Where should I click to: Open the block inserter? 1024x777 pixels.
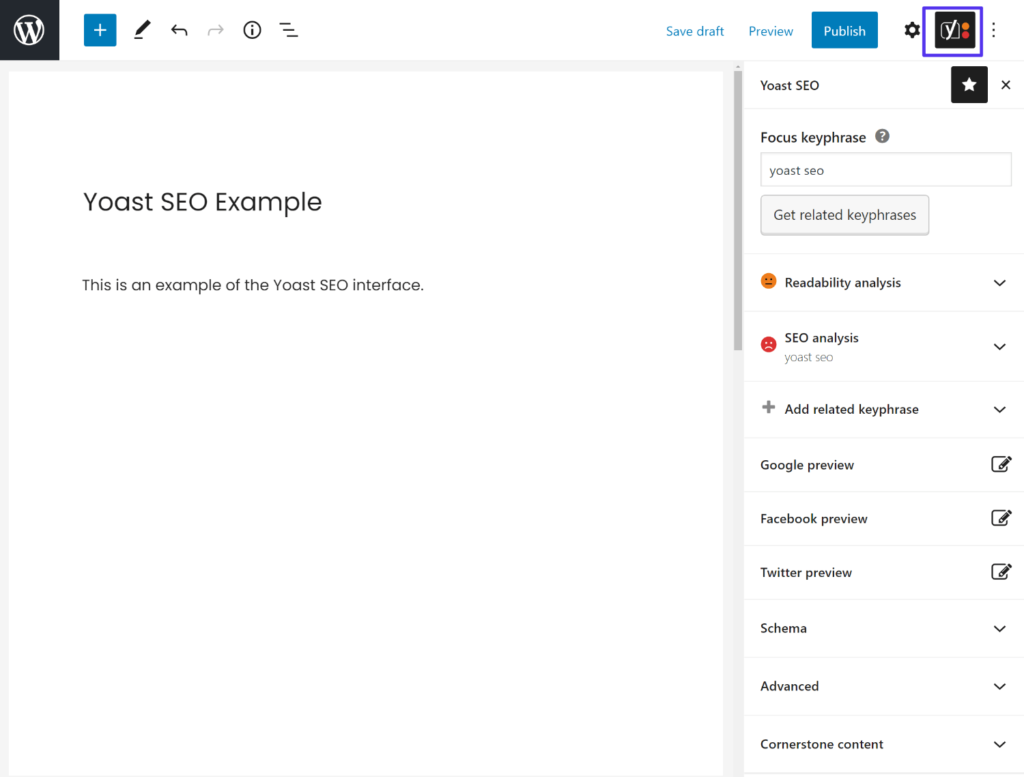coord(99,30)
